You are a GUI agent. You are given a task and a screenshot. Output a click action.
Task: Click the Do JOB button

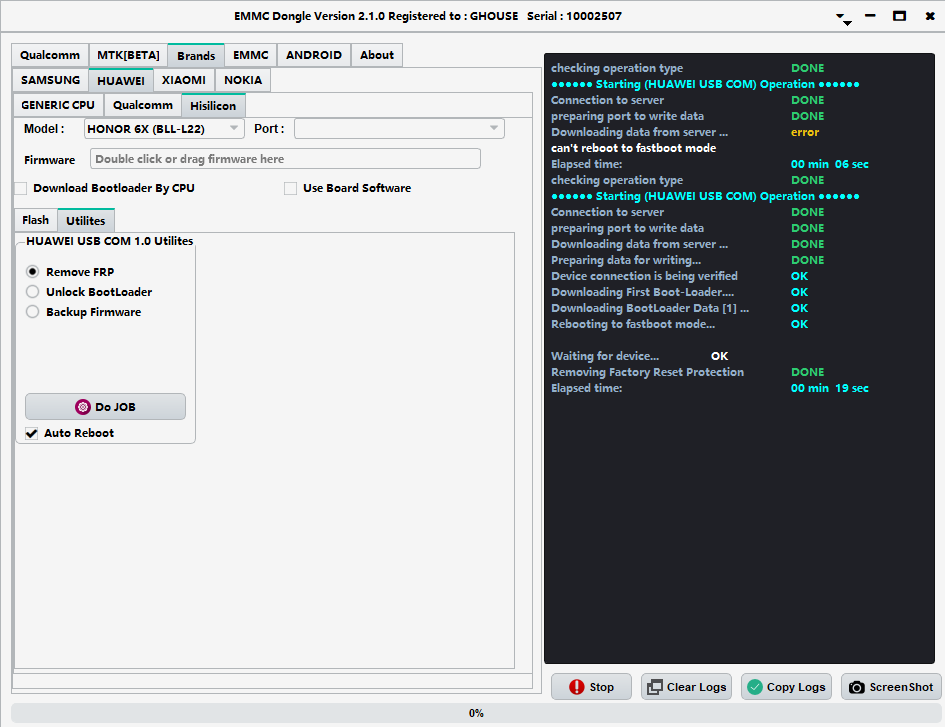tap(105, 407)
